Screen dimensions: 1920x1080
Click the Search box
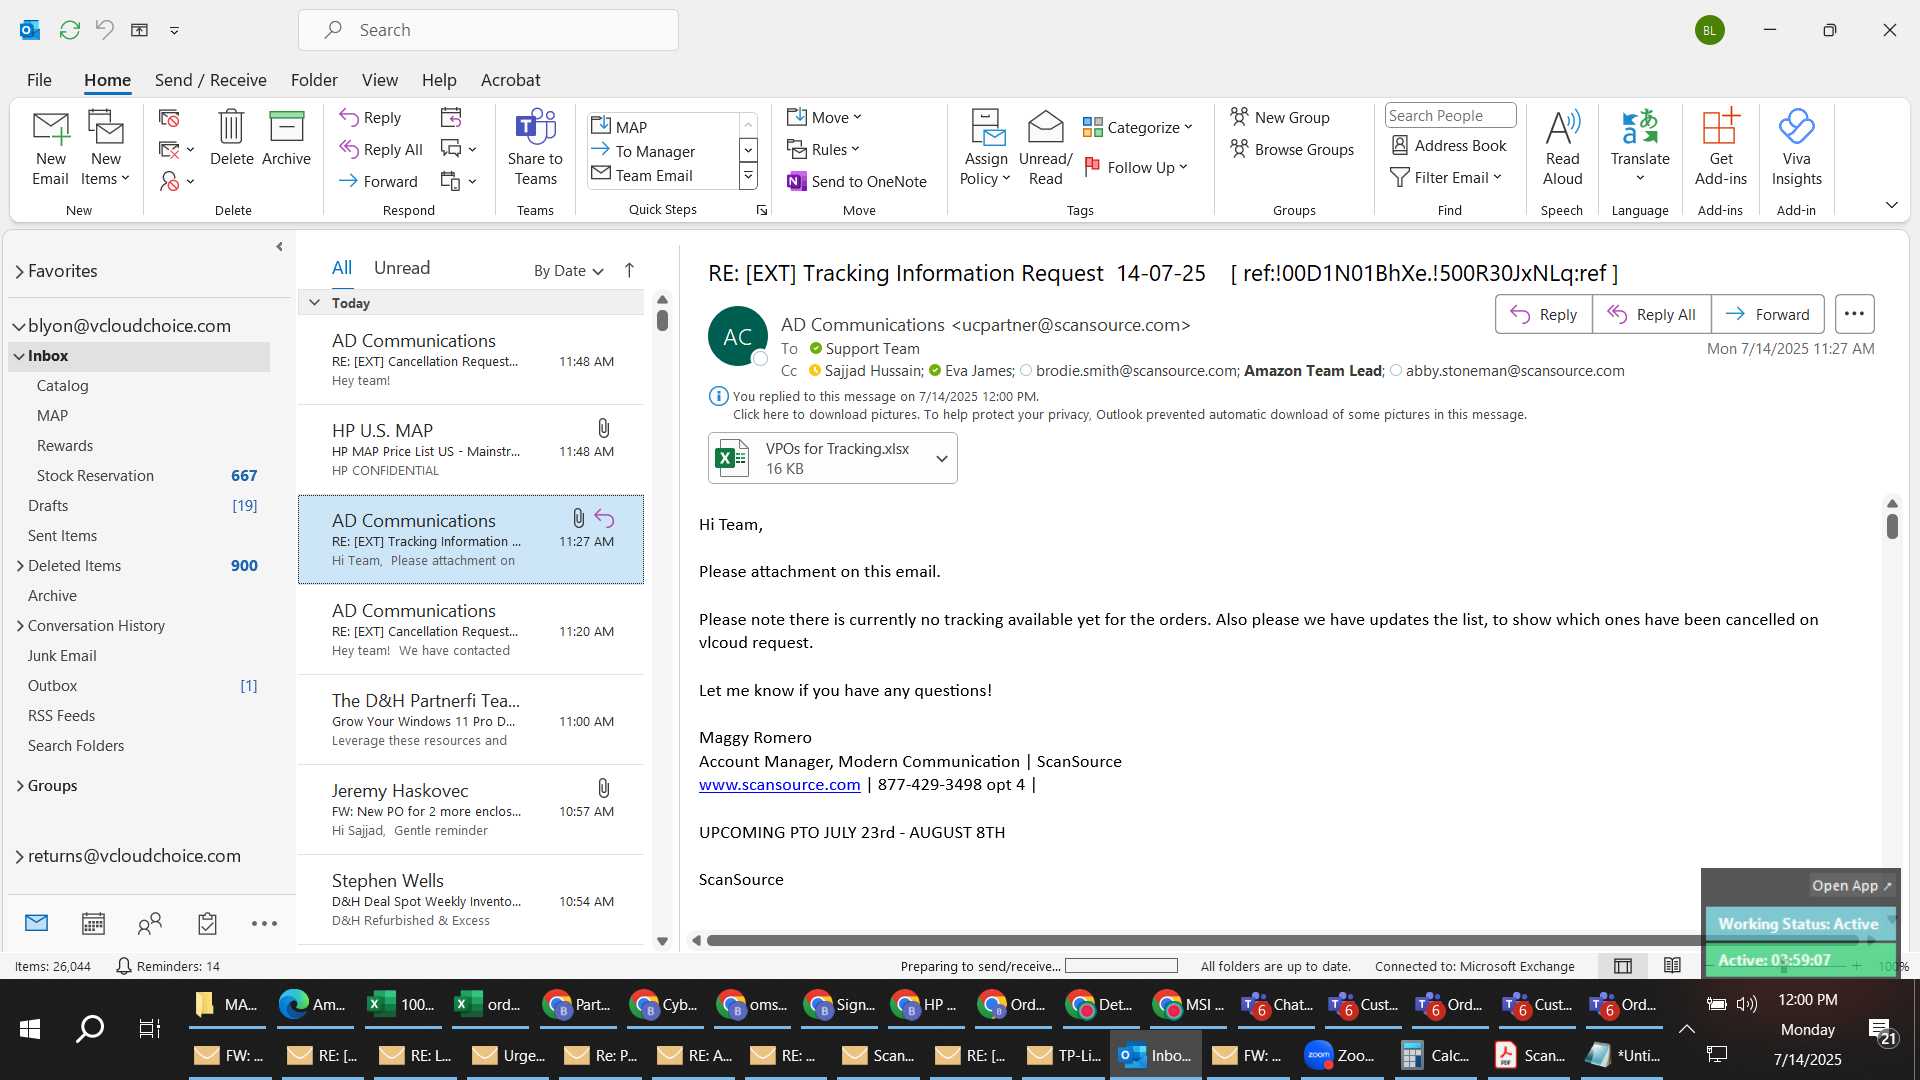click(488, 30)
